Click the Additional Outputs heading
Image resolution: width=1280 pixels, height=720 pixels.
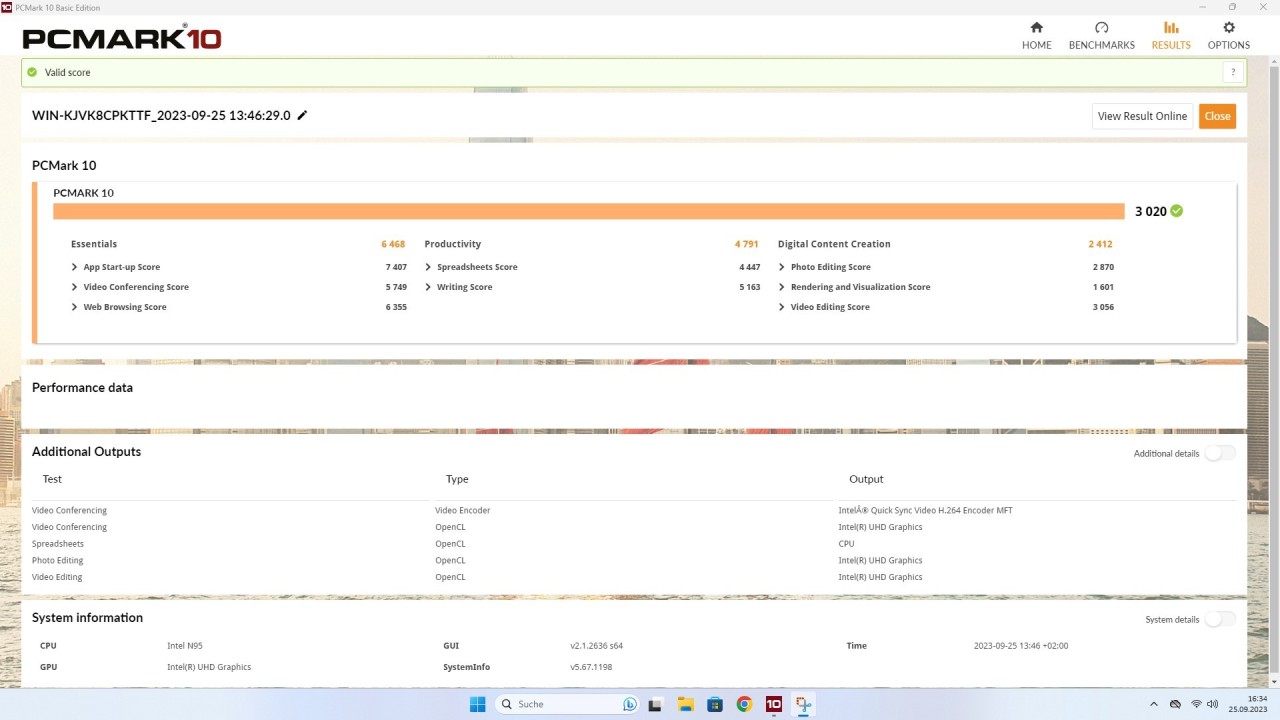click(x=86, y=452)
